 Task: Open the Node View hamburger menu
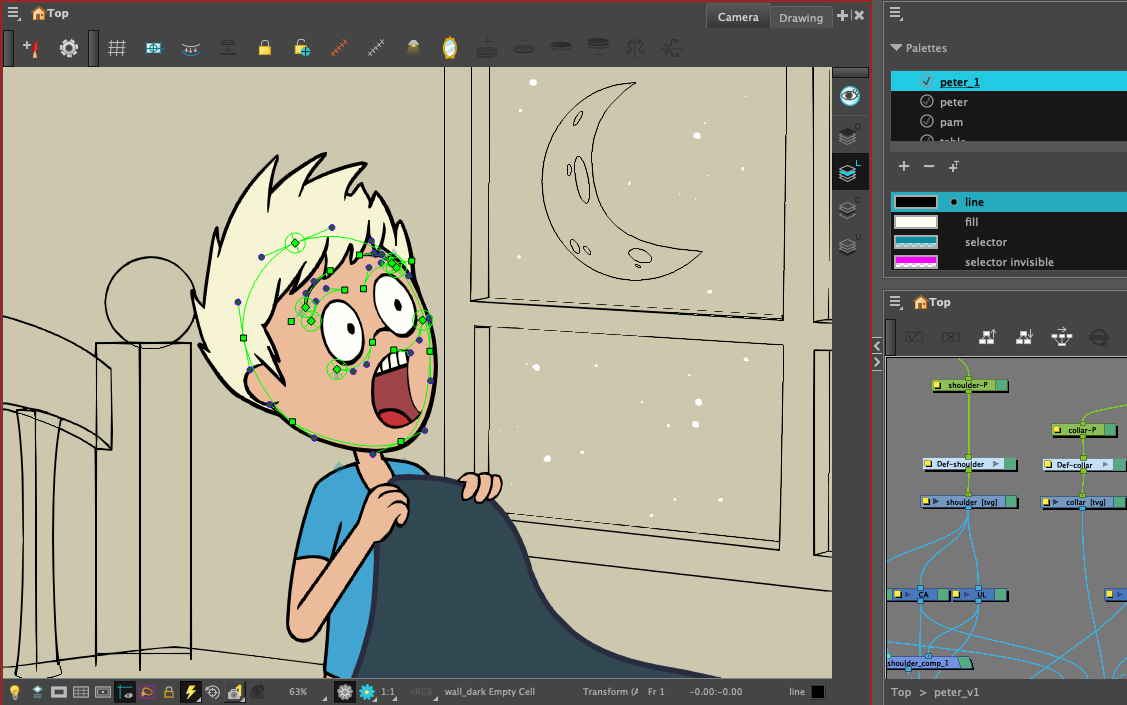895,301
